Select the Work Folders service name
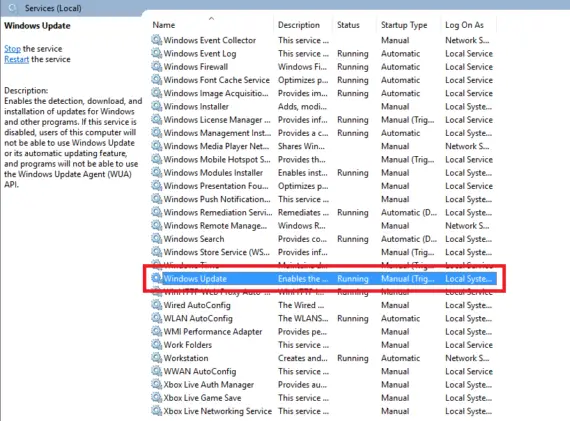Screen dimensions: 570x421 point(188,345)
